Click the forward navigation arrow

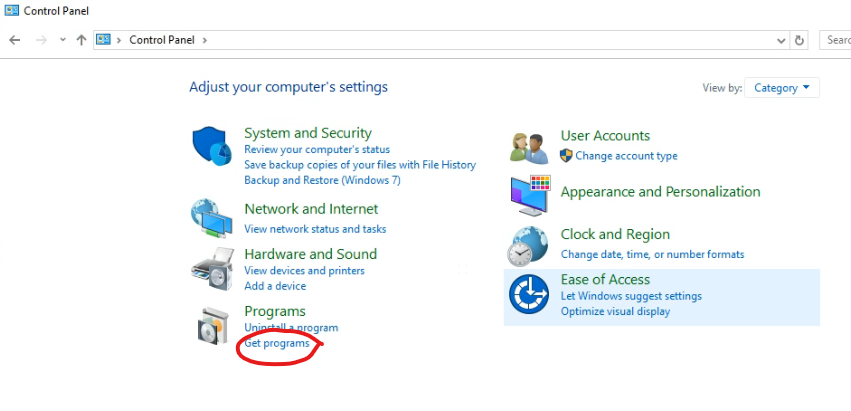(x=41, y=40)
